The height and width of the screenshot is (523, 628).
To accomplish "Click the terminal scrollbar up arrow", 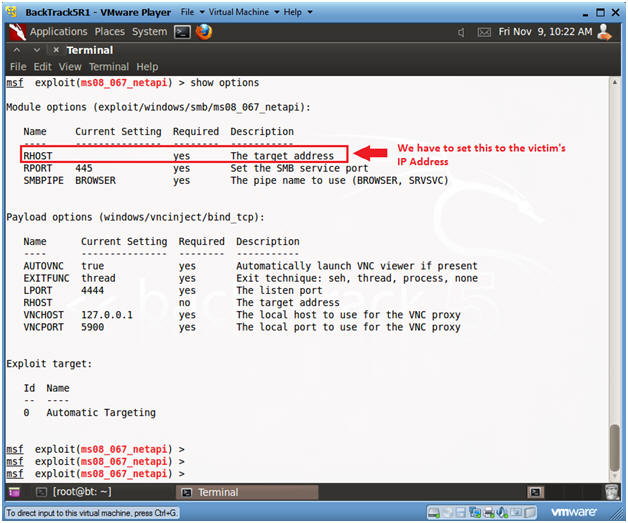I will pyautogui.click(x=614, y=82).
